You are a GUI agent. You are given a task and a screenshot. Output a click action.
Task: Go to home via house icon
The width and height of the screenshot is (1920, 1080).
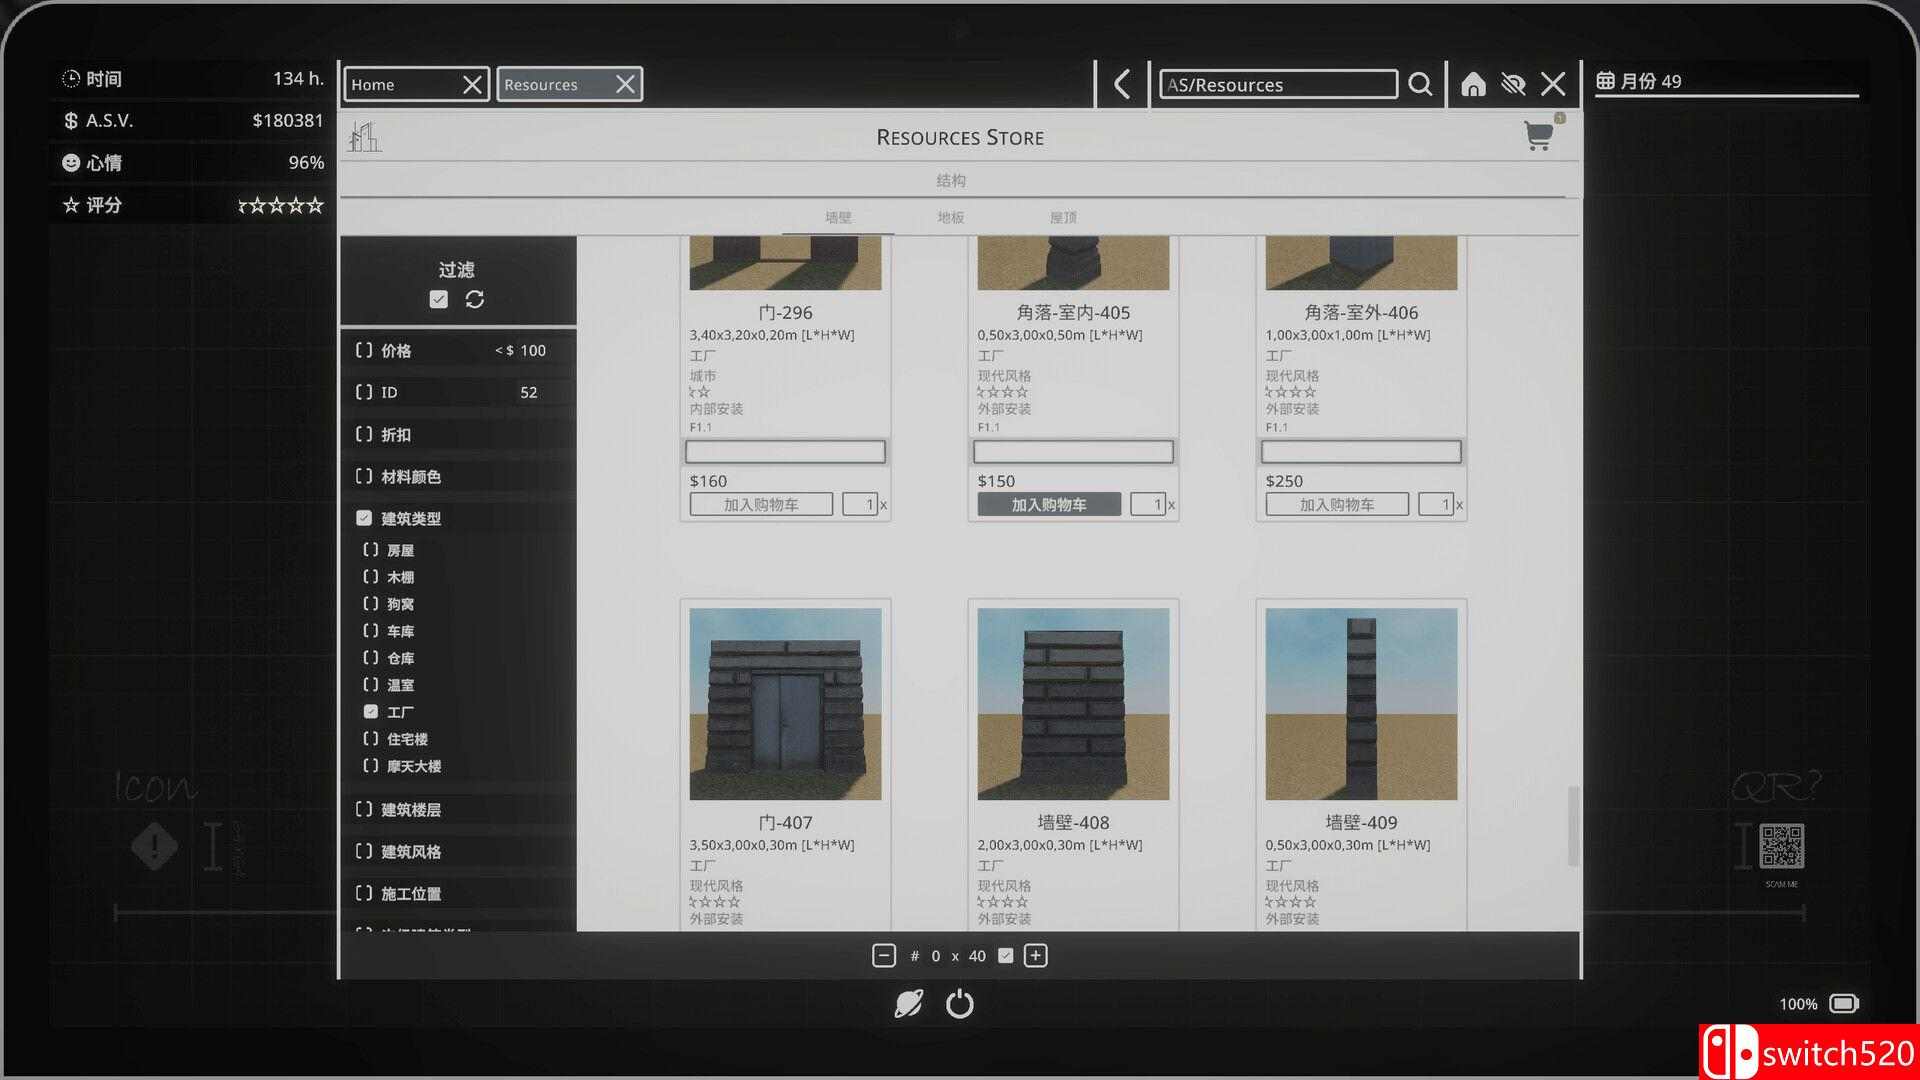click(x=1473, y=84)
